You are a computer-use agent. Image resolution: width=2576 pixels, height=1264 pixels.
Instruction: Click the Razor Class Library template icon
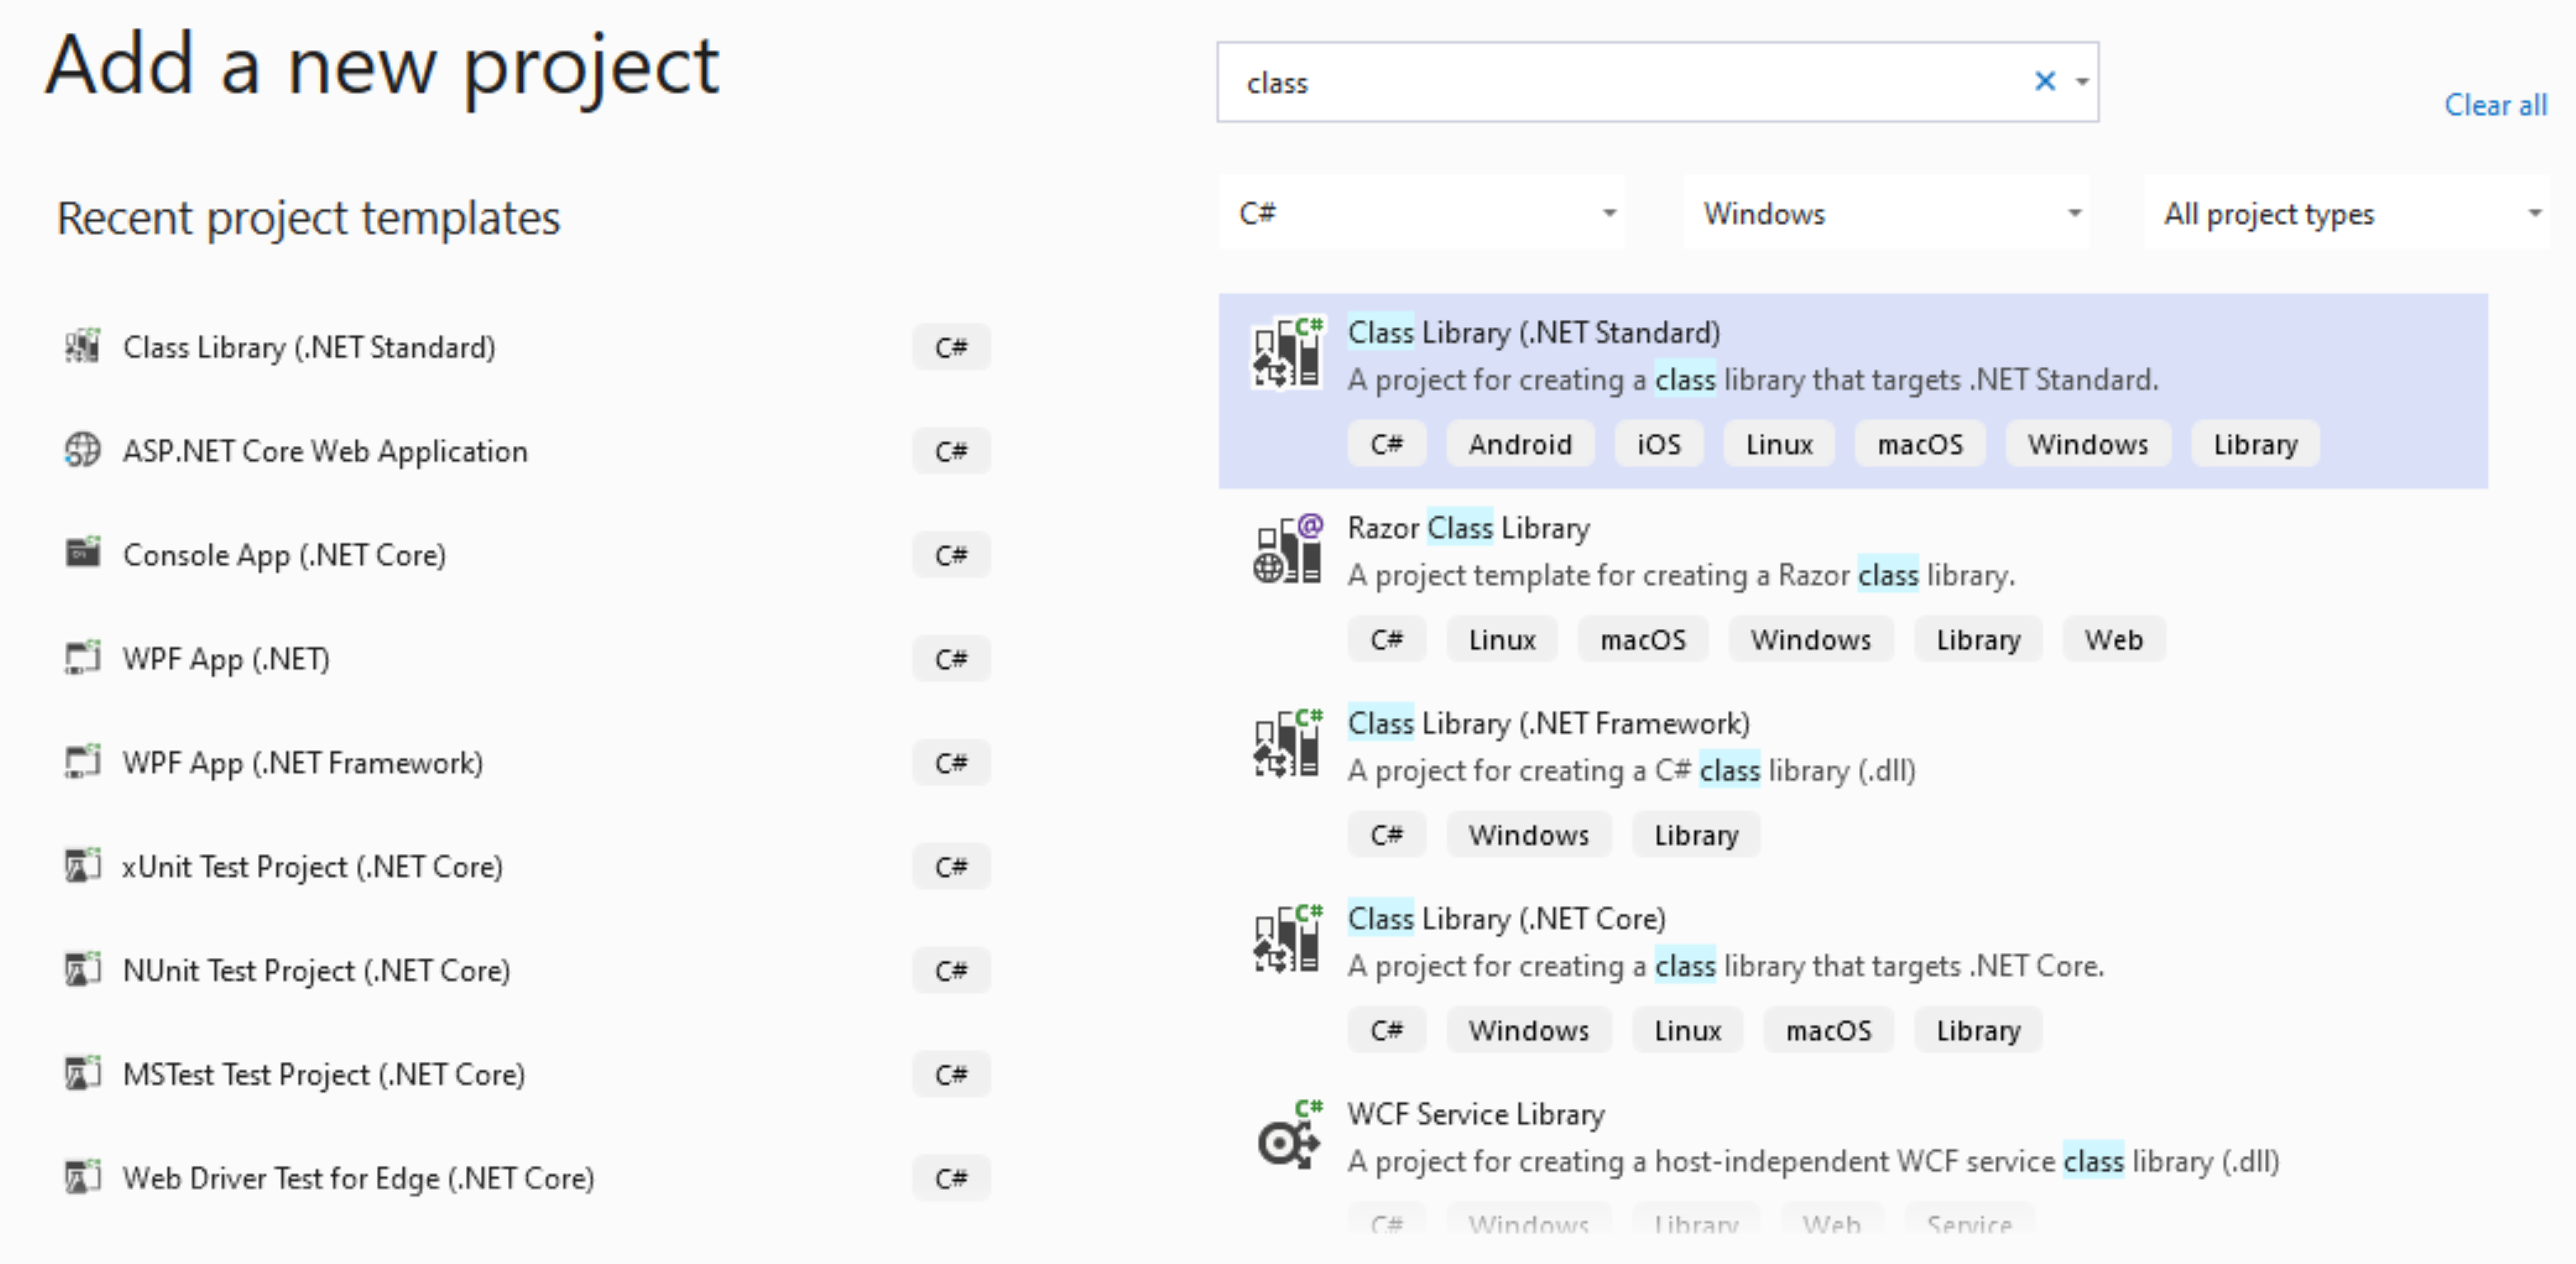pos(1288,548)
